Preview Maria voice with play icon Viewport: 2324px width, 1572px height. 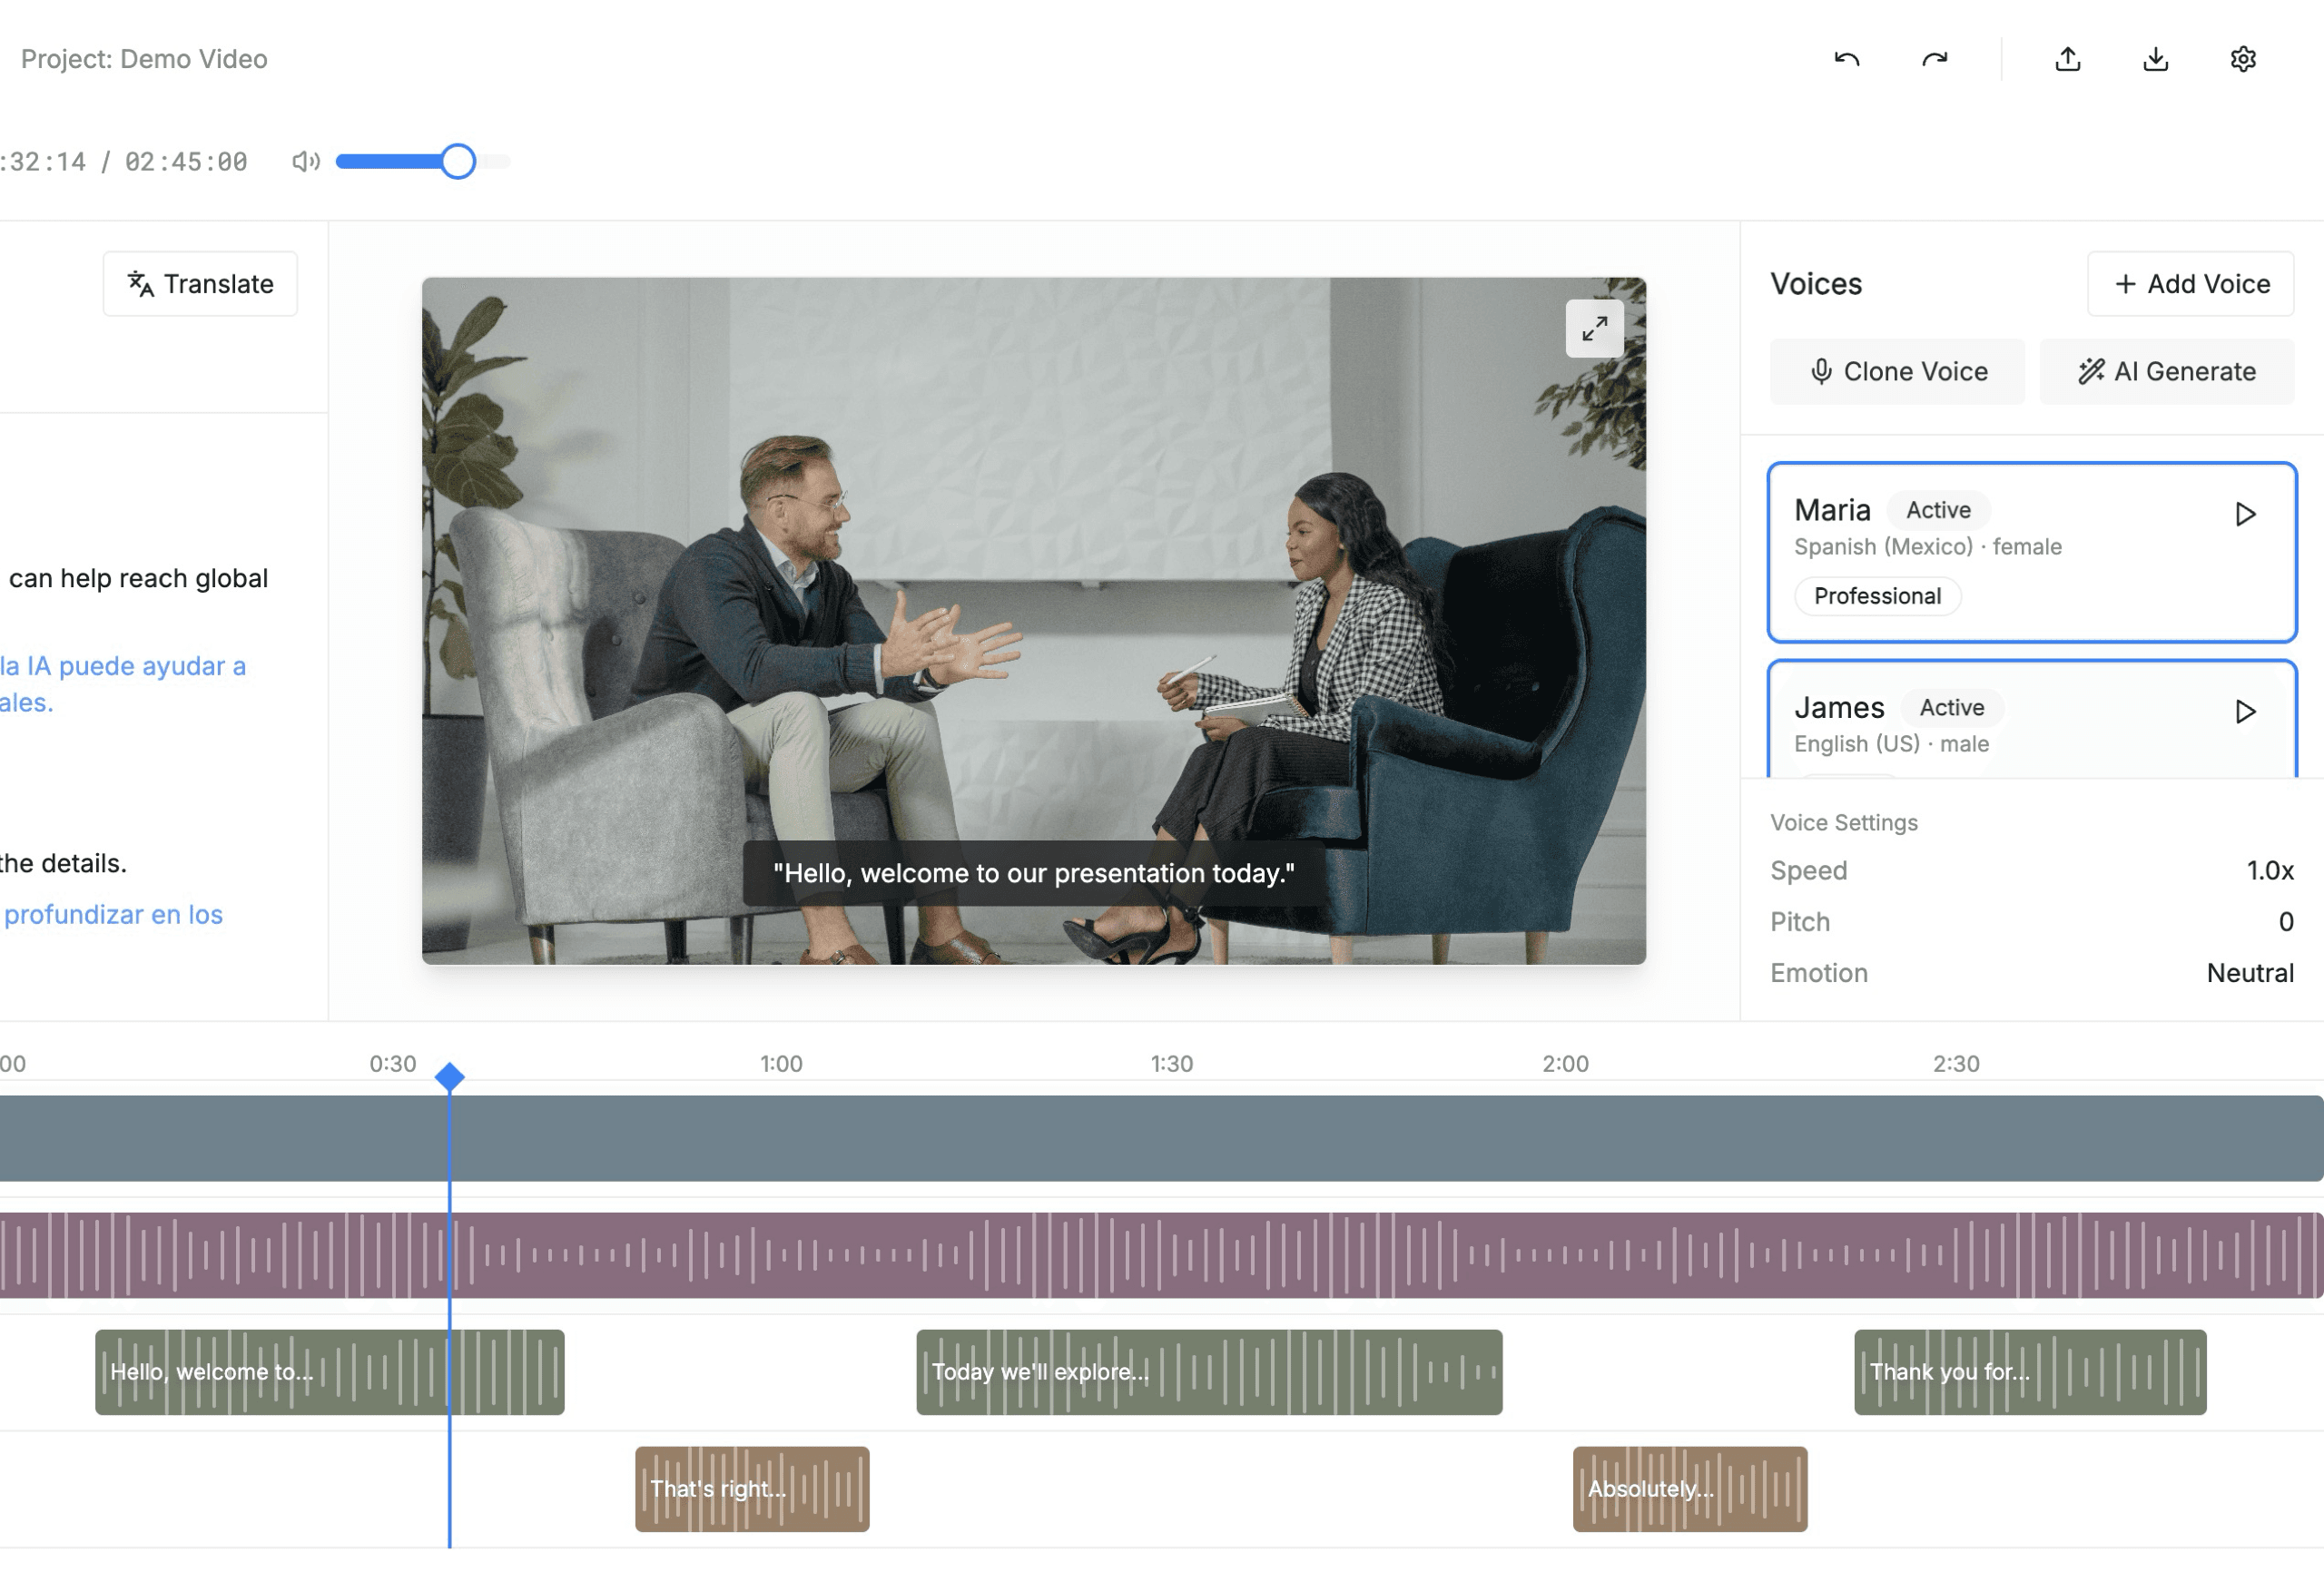tap(2244, 514)
